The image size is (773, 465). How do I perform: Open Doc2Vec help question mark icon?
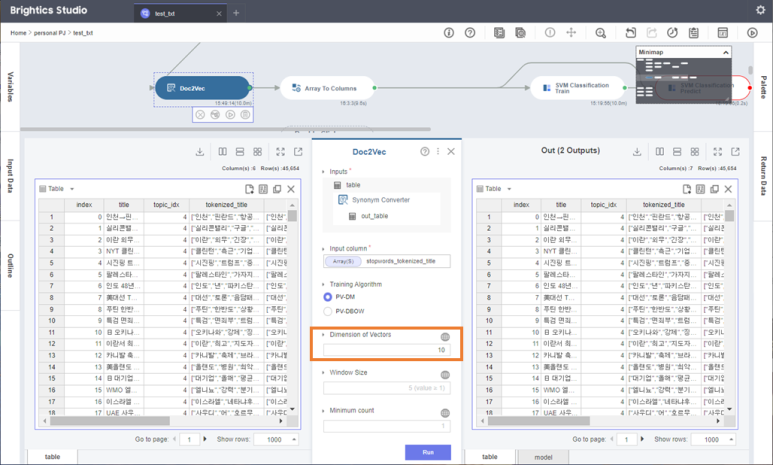pyautogui.click(x=424, y=151)
